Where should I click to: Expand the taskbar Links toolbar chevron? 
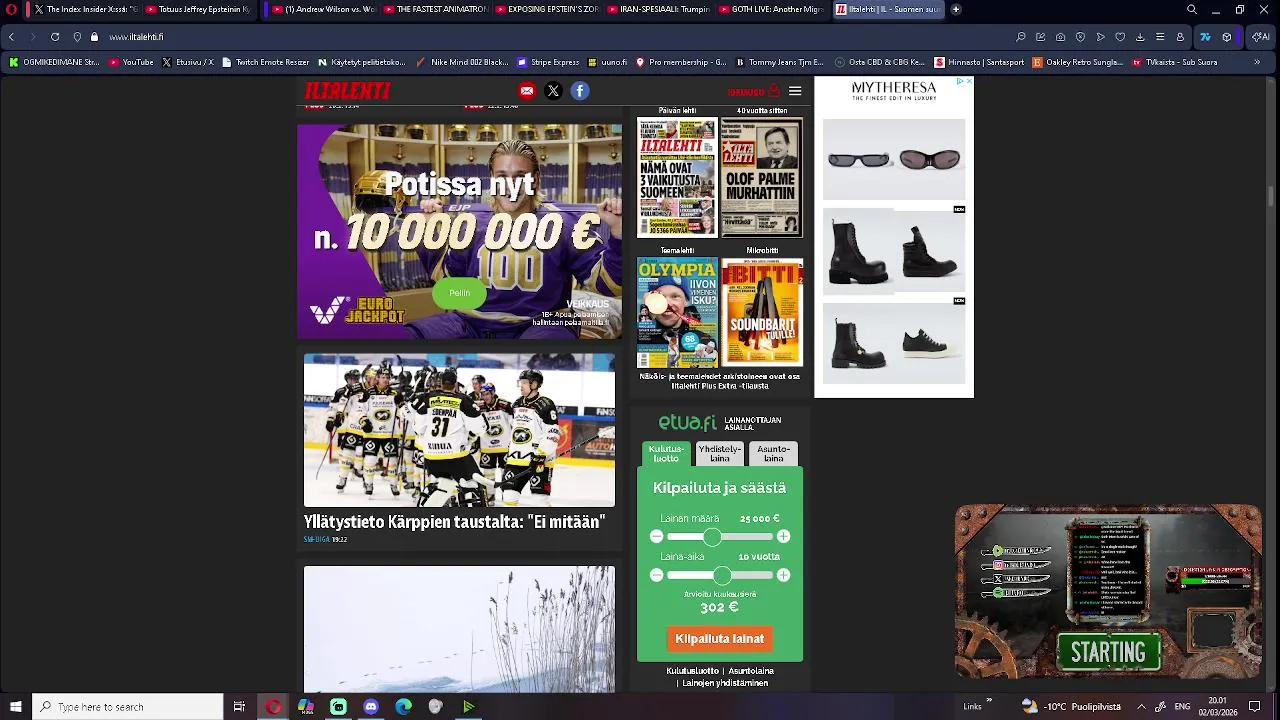pyautogui.click(x=990, y=701)
